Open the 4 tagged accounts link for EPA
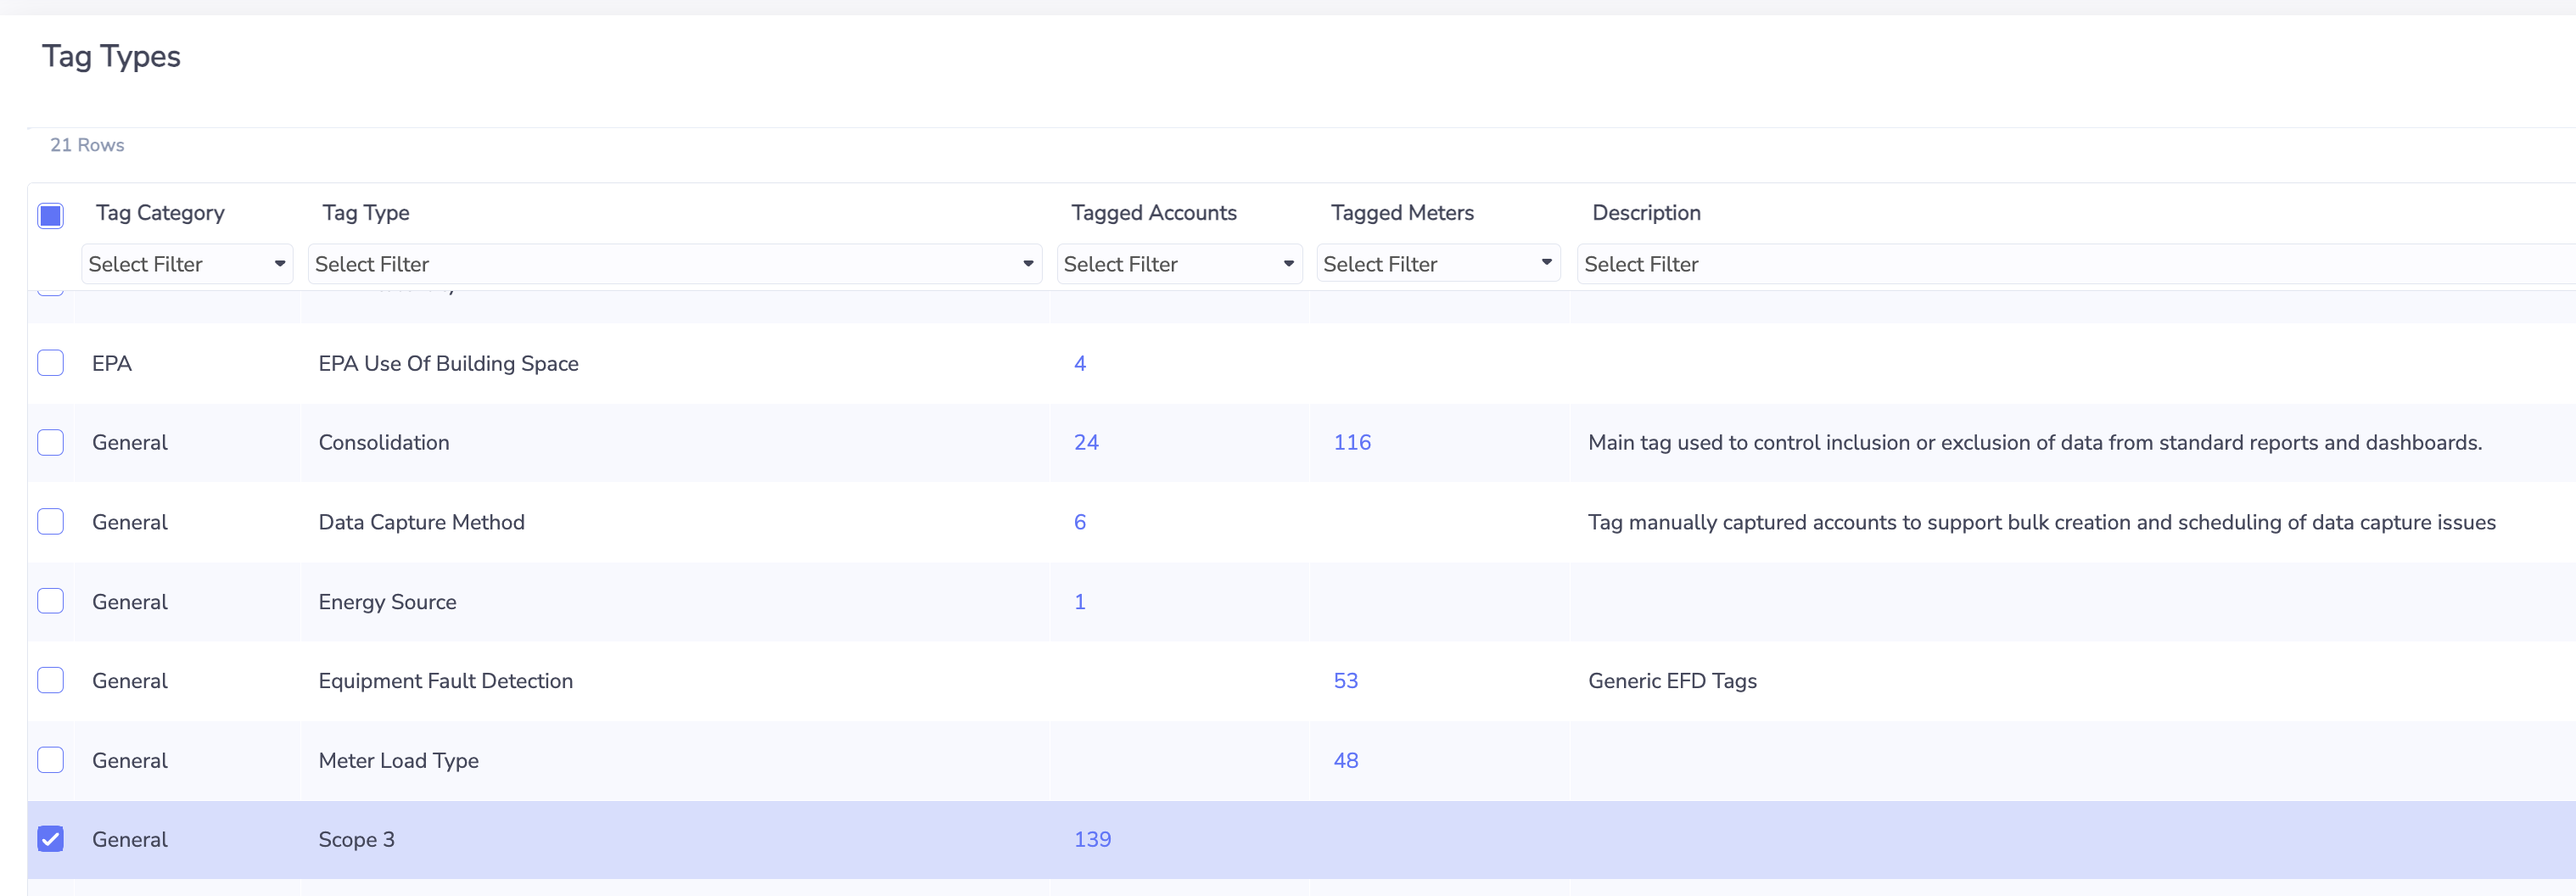2576x896 pixels. [x=1080, y=363]
